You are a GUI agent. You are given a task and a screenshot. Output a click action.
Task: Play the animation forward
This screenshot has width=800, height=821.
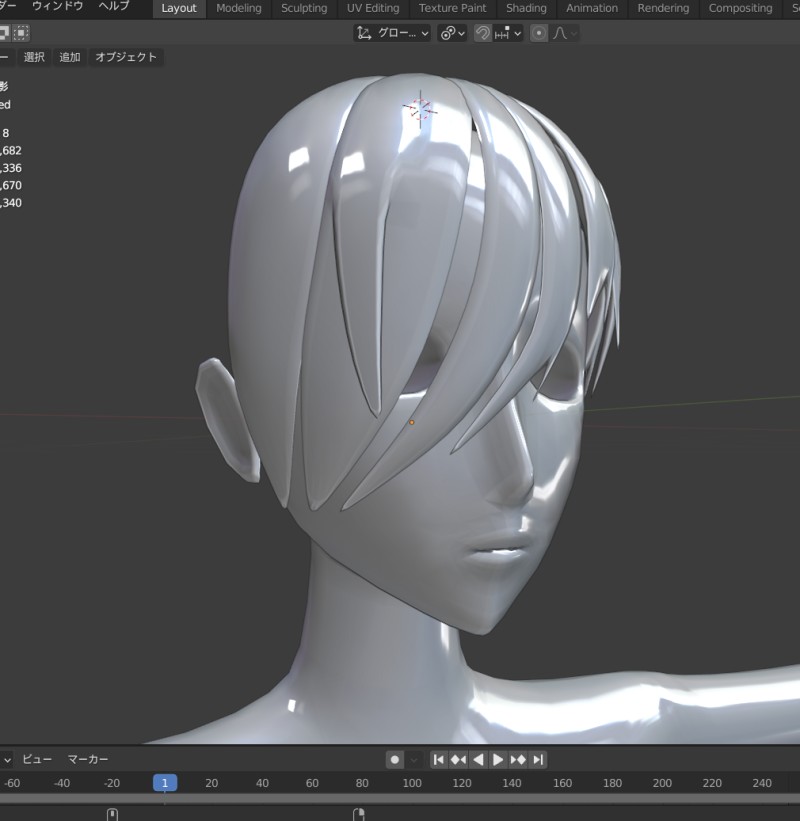pos(498,760)
